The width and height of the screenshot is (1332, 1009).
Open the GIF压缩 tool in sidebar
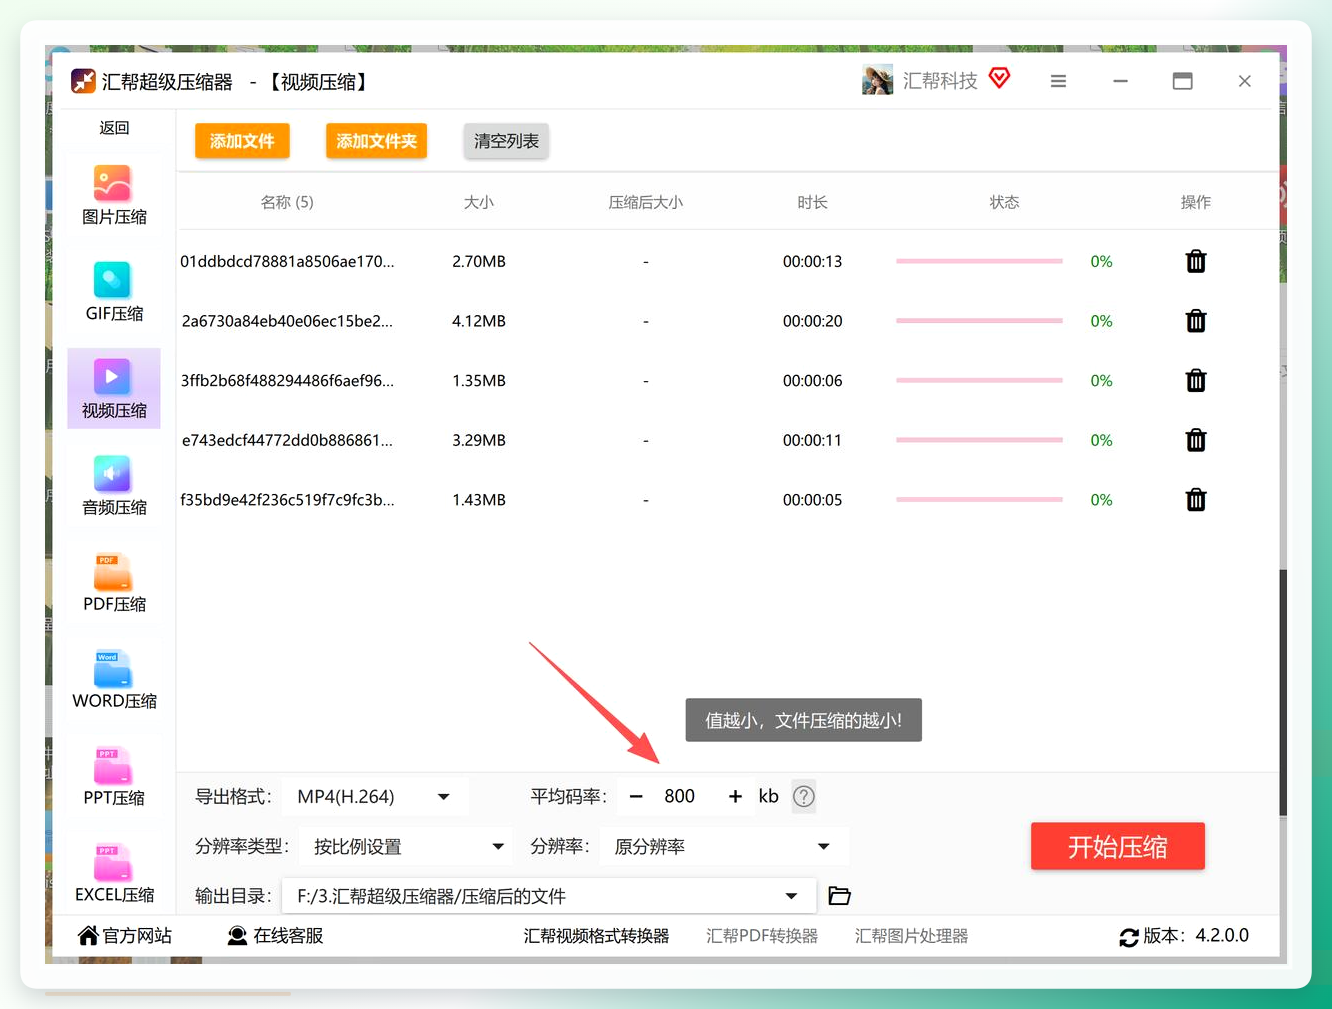click(114, 293)
